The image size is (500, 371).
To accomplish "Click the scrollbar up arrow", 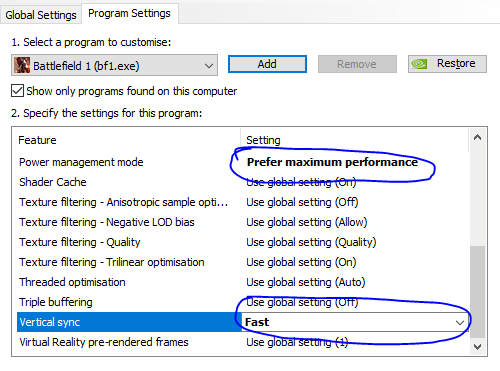I will [477, 137].
